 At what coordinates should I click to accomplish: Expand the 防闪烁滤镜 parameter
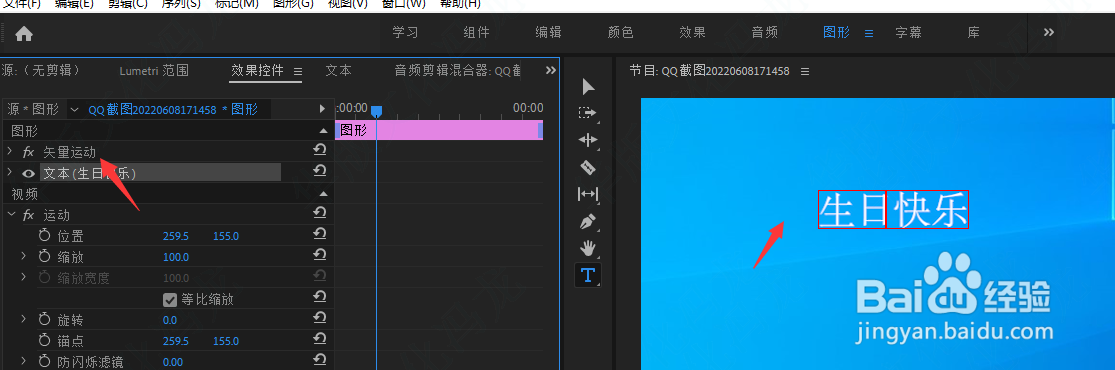pyautogui.click(x=24, y=361)
